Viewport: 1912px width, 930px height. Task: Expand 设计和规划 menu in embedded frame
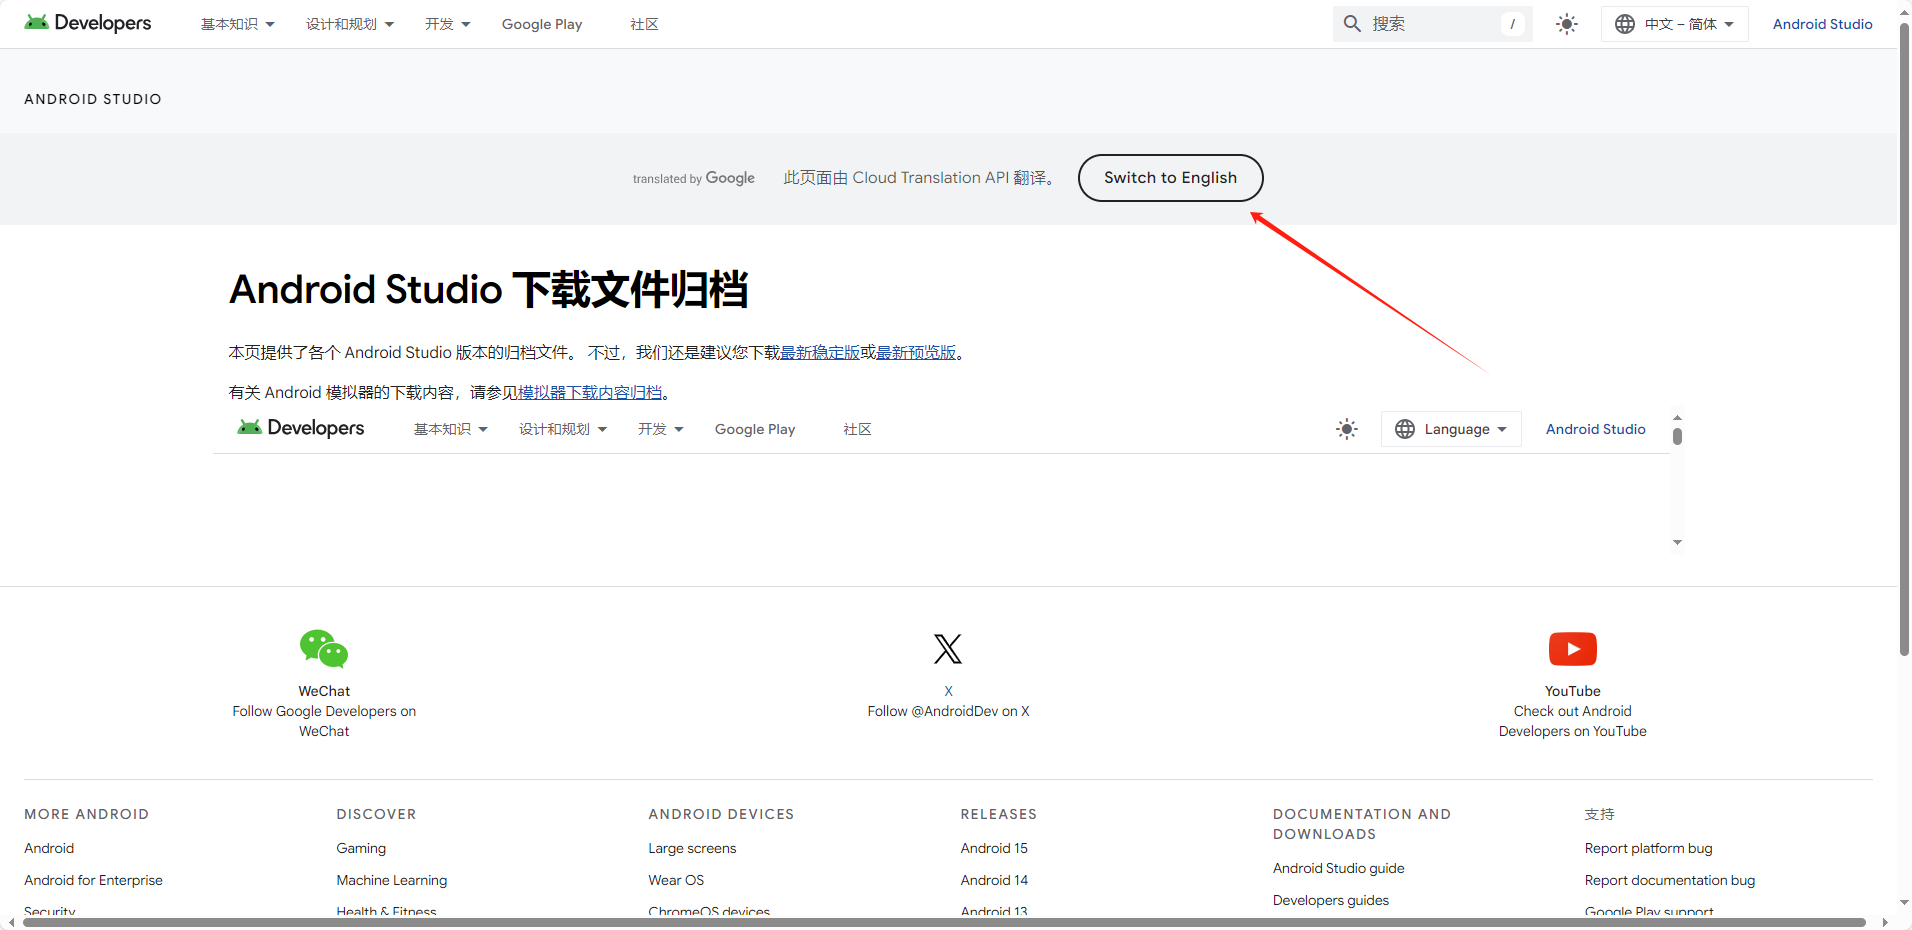tap(563, 429)
